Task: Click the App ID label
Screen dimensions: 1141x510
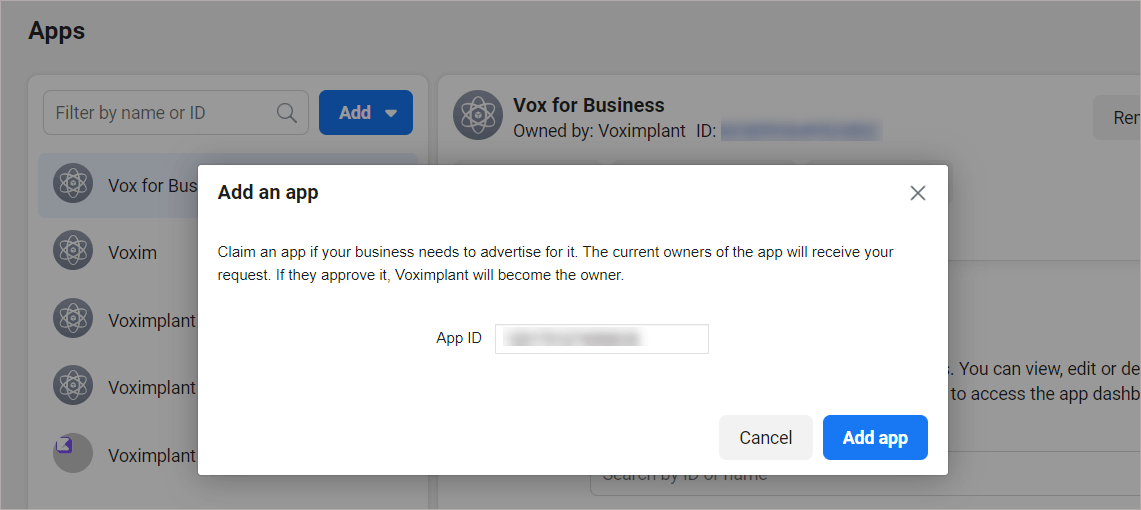Action: point(458,338)
